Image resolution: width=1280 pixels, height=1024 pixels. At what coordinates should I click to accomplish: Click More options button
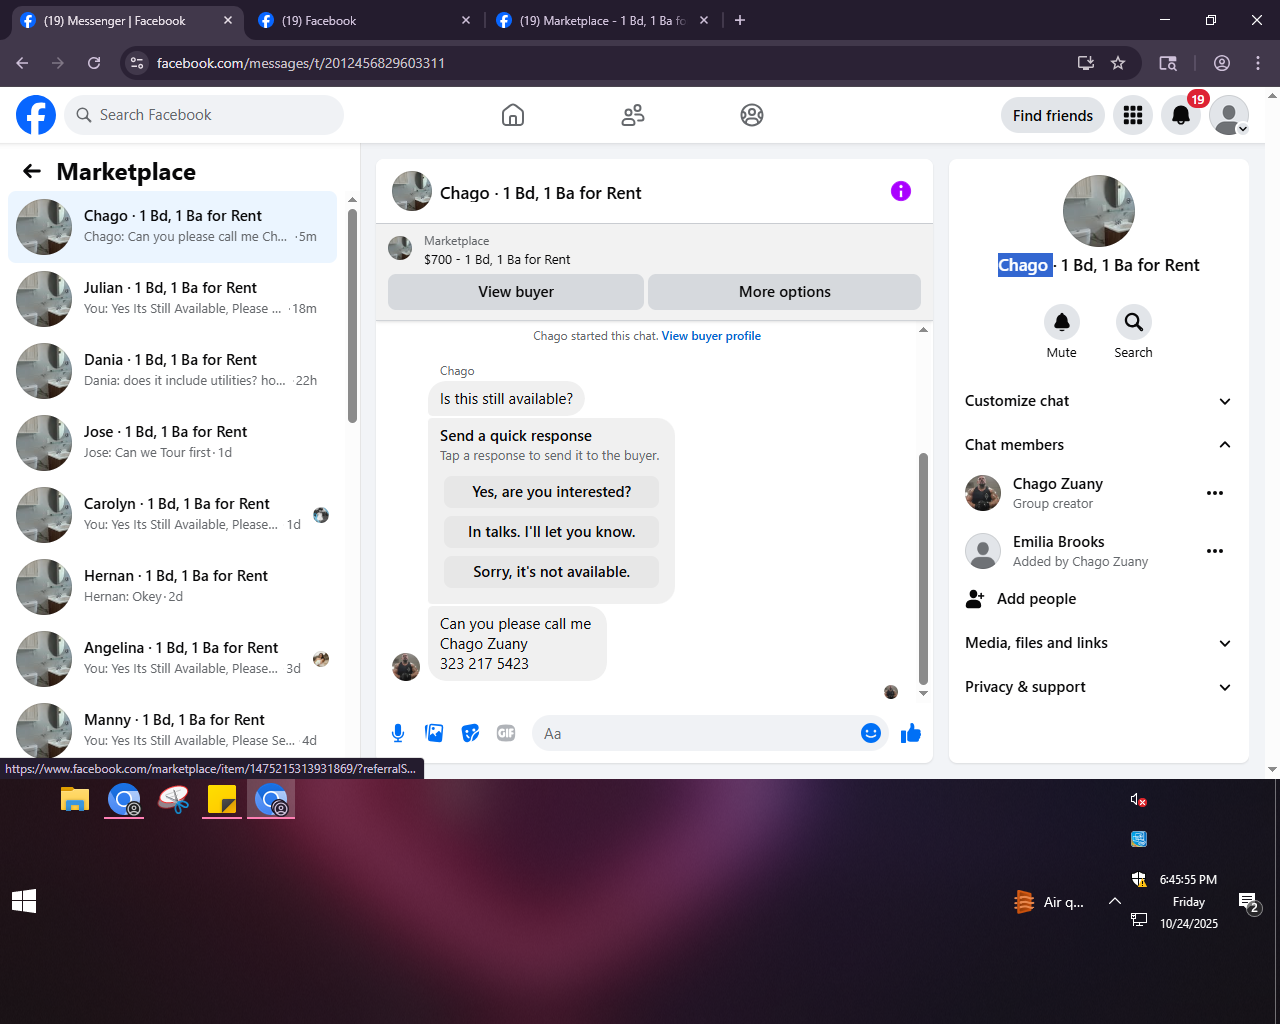[785, 292]
